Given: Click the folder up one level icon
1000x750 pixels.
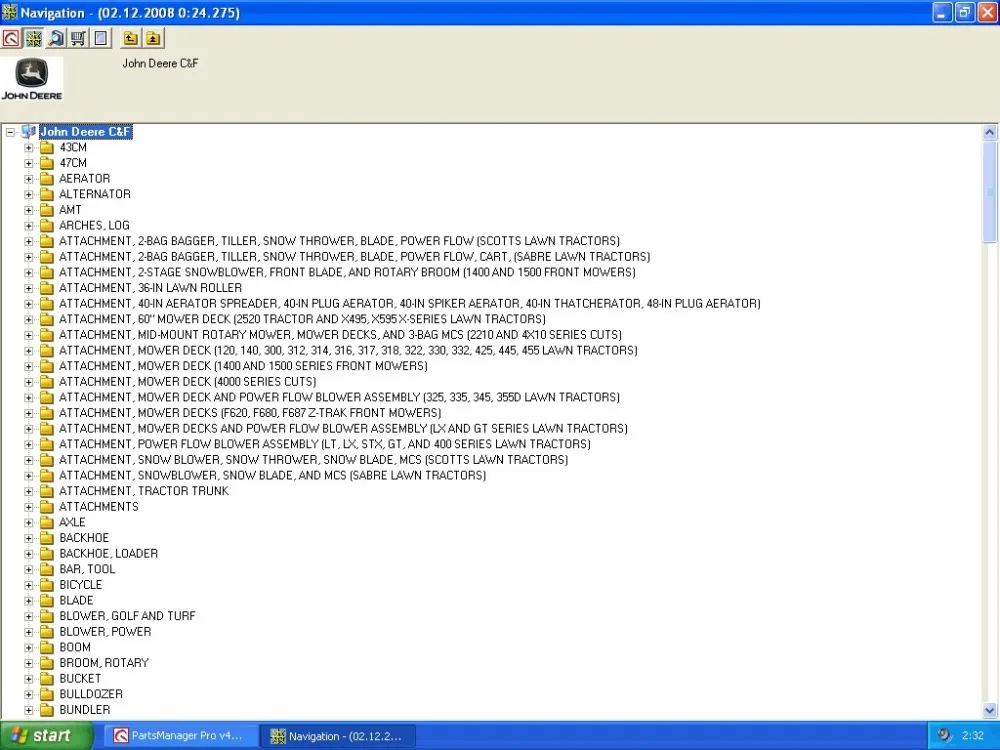Looking at the screenshot, I should tap(130, 38).
